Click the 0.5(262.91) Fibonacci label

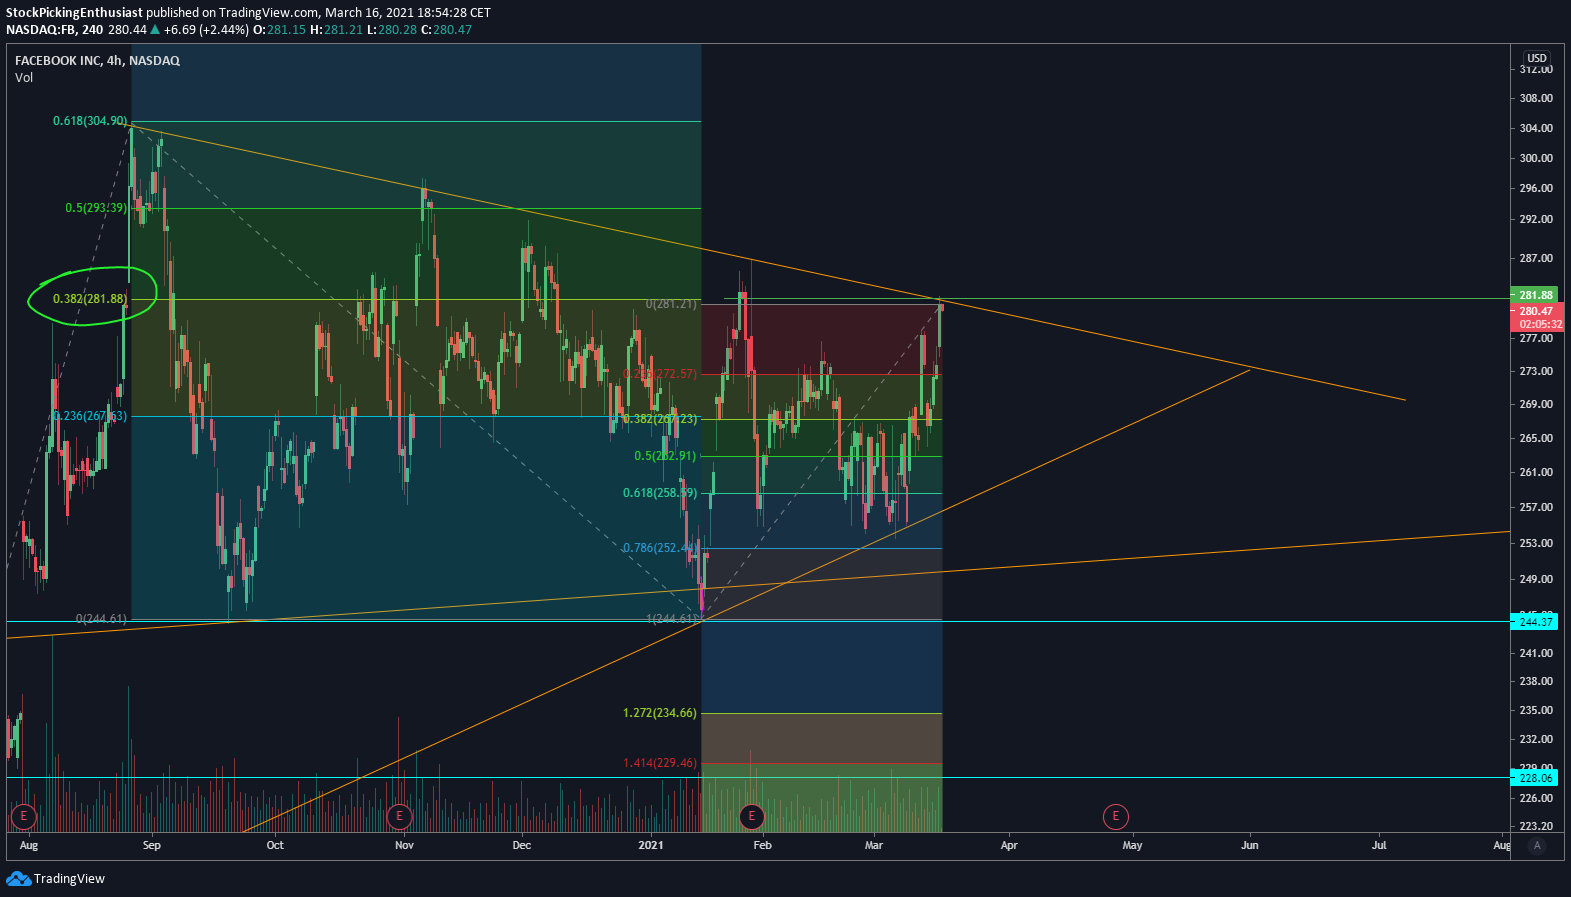coord(665,456)
